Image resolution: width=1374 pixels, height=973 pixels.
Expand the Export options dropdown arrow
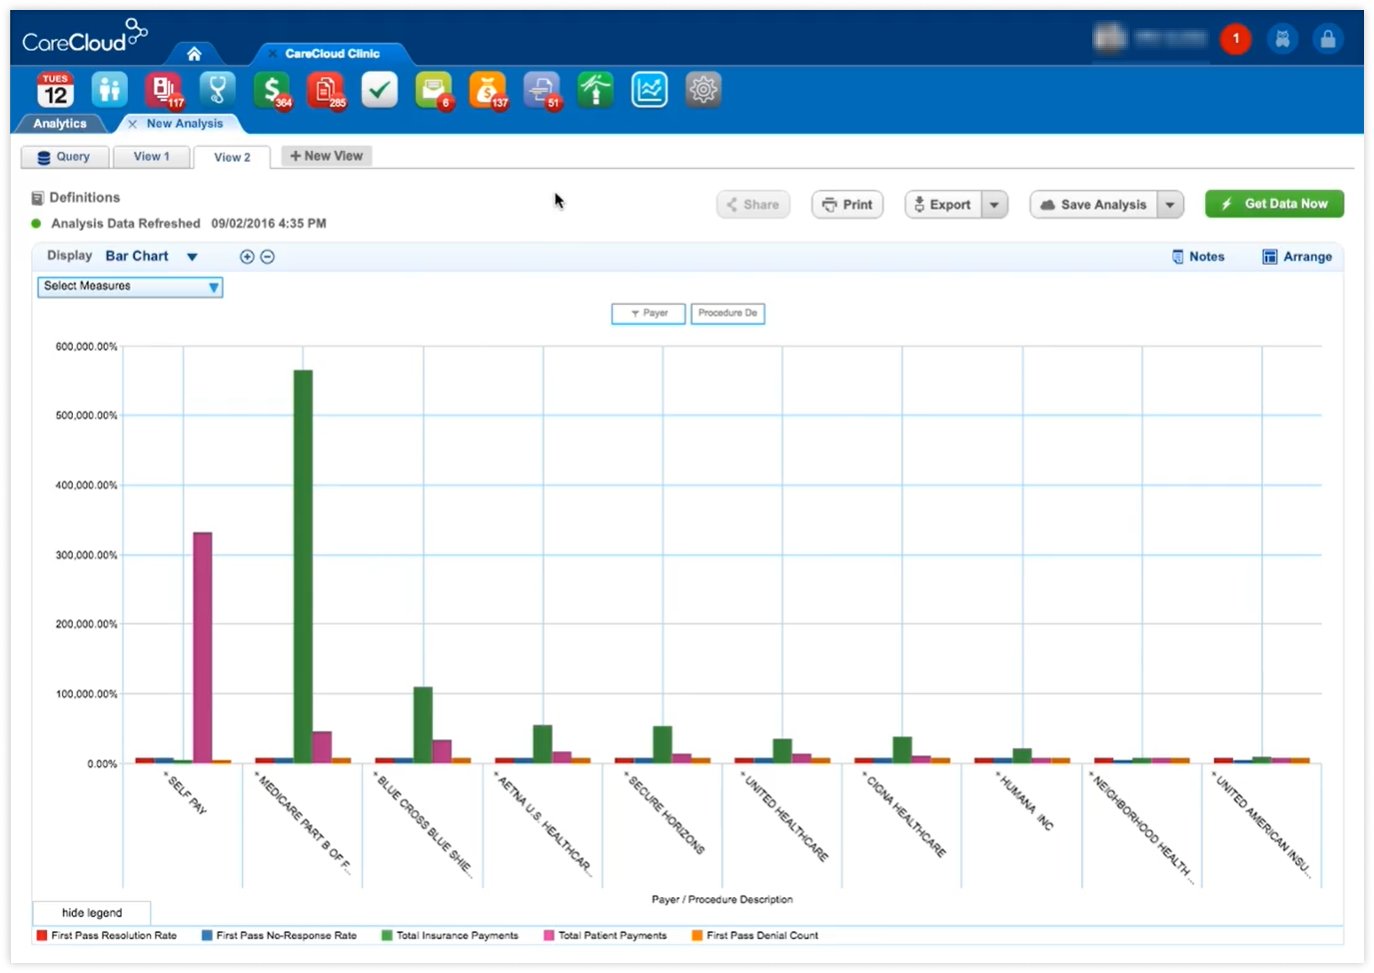click(994, 204)
